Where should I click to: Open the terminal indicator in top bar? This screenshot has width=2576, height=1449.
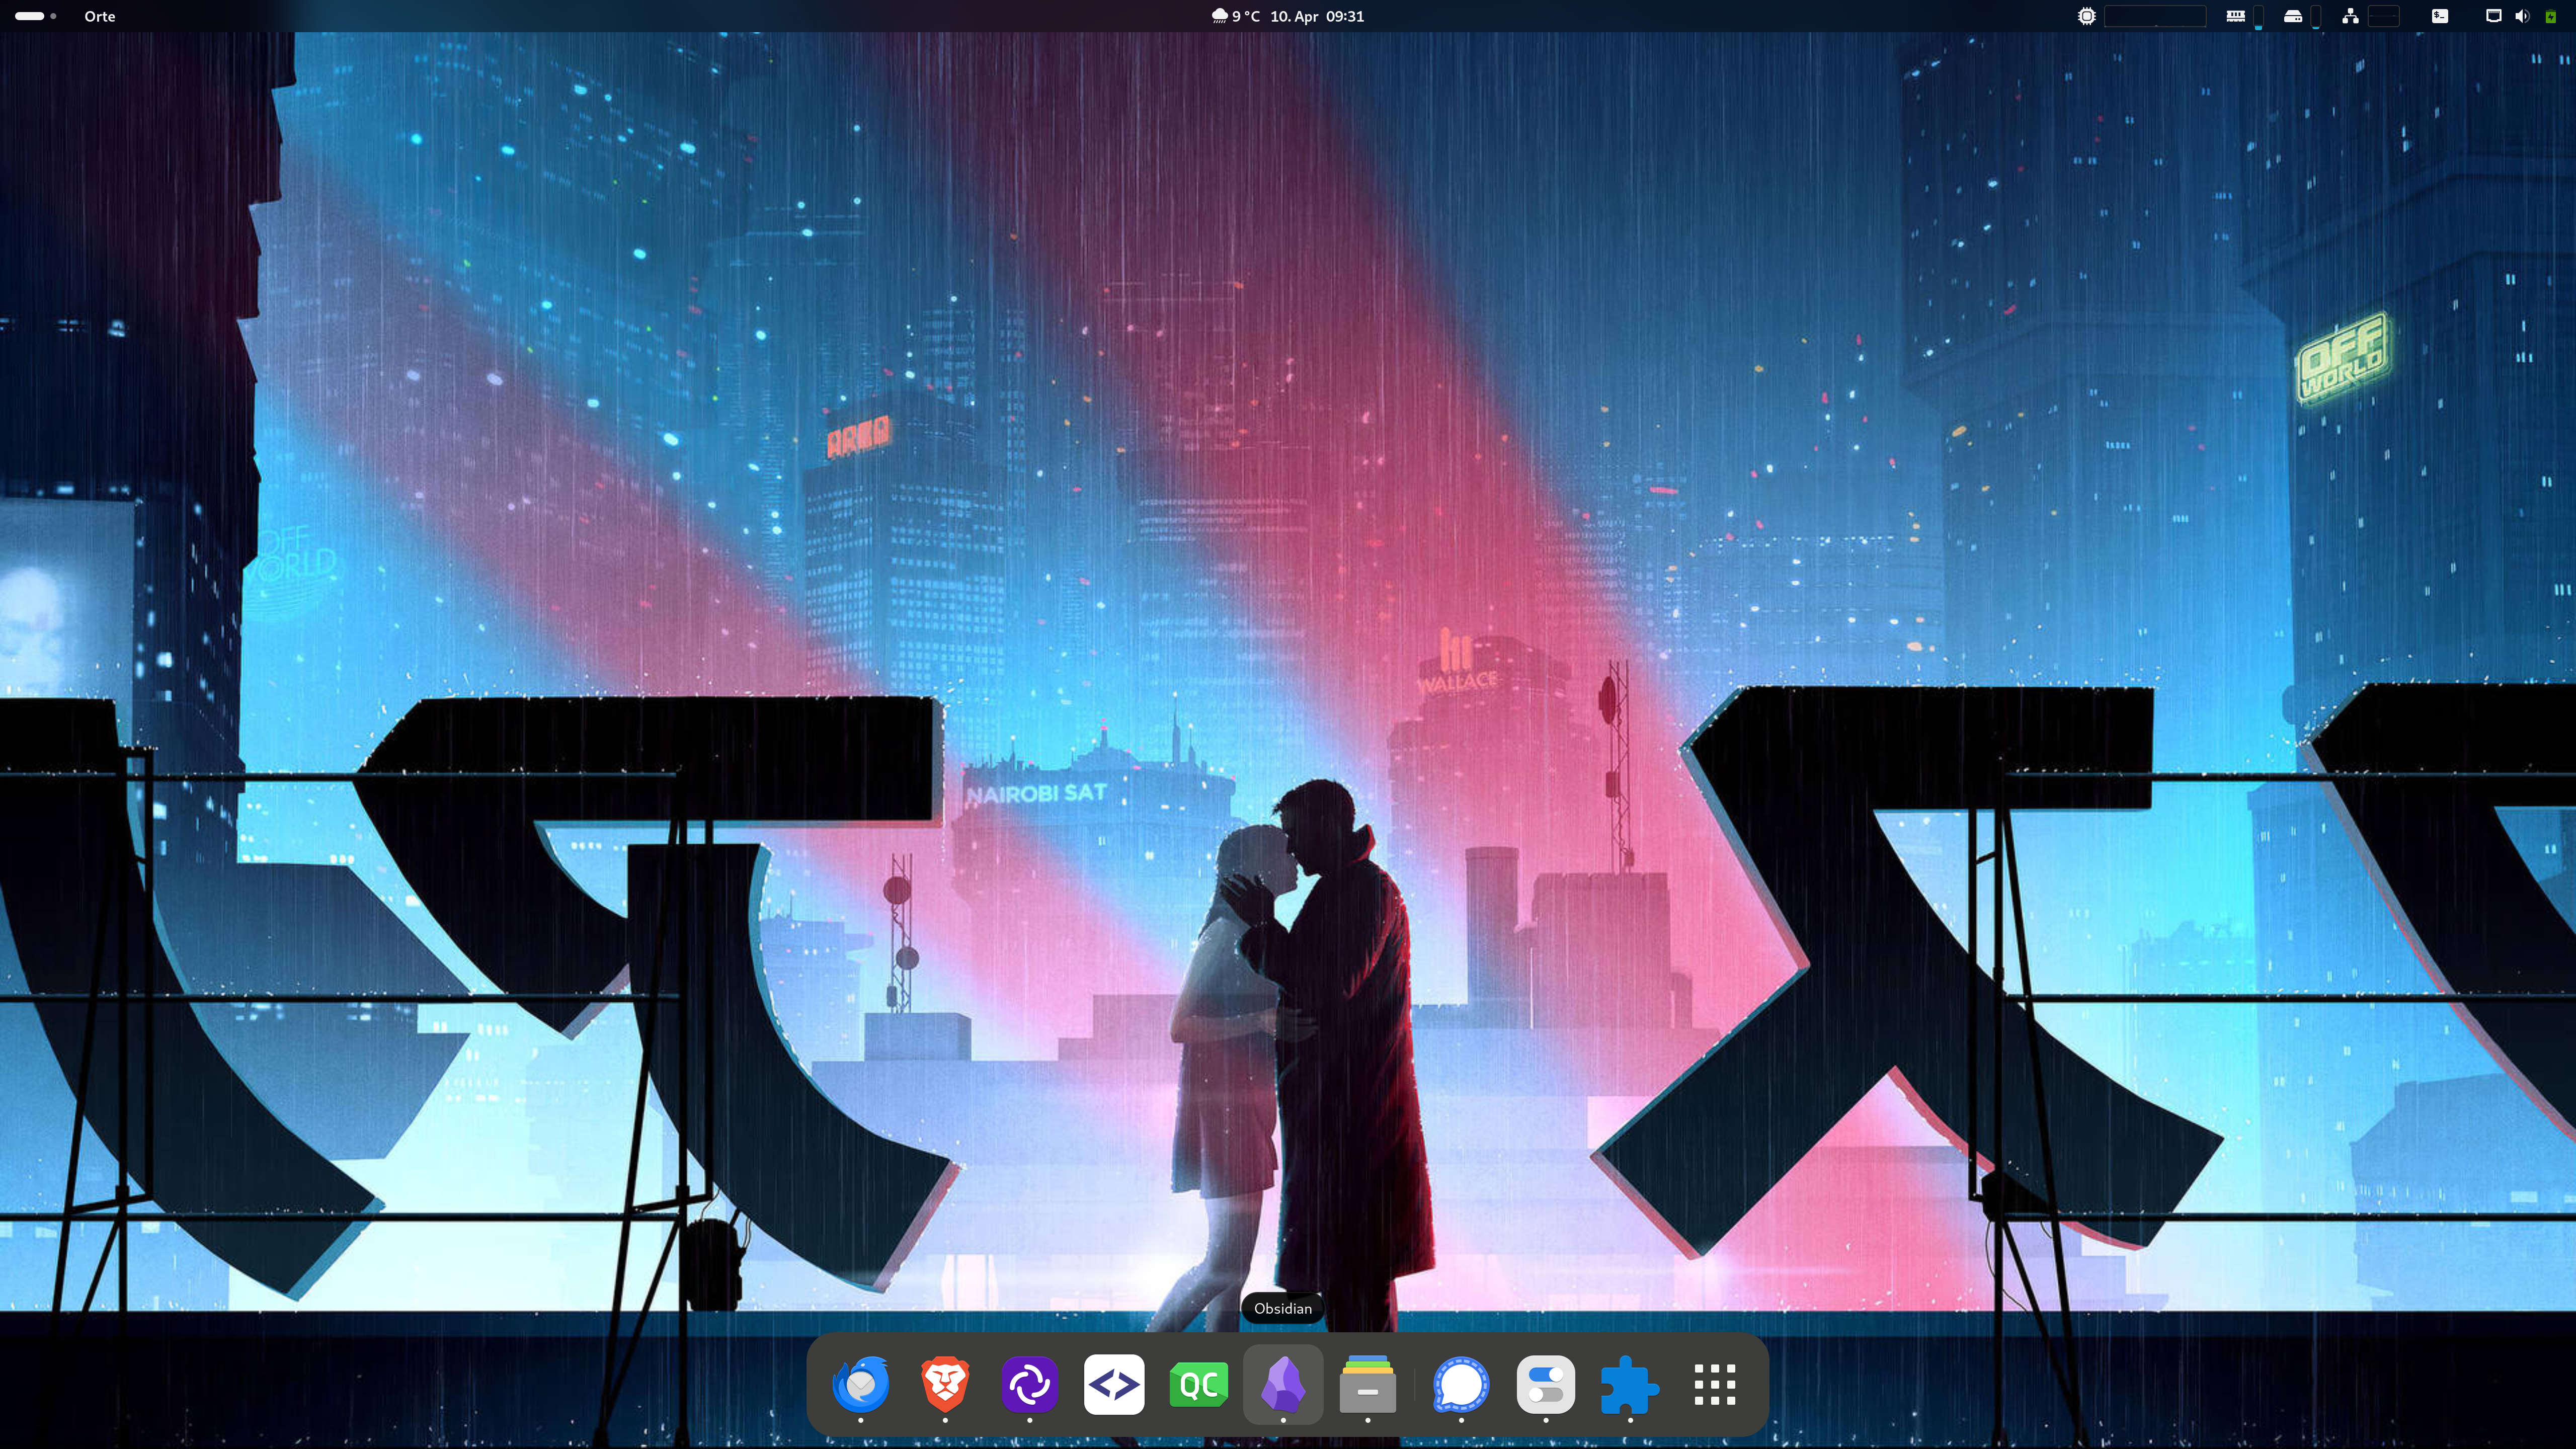[x=2440, y=16]
